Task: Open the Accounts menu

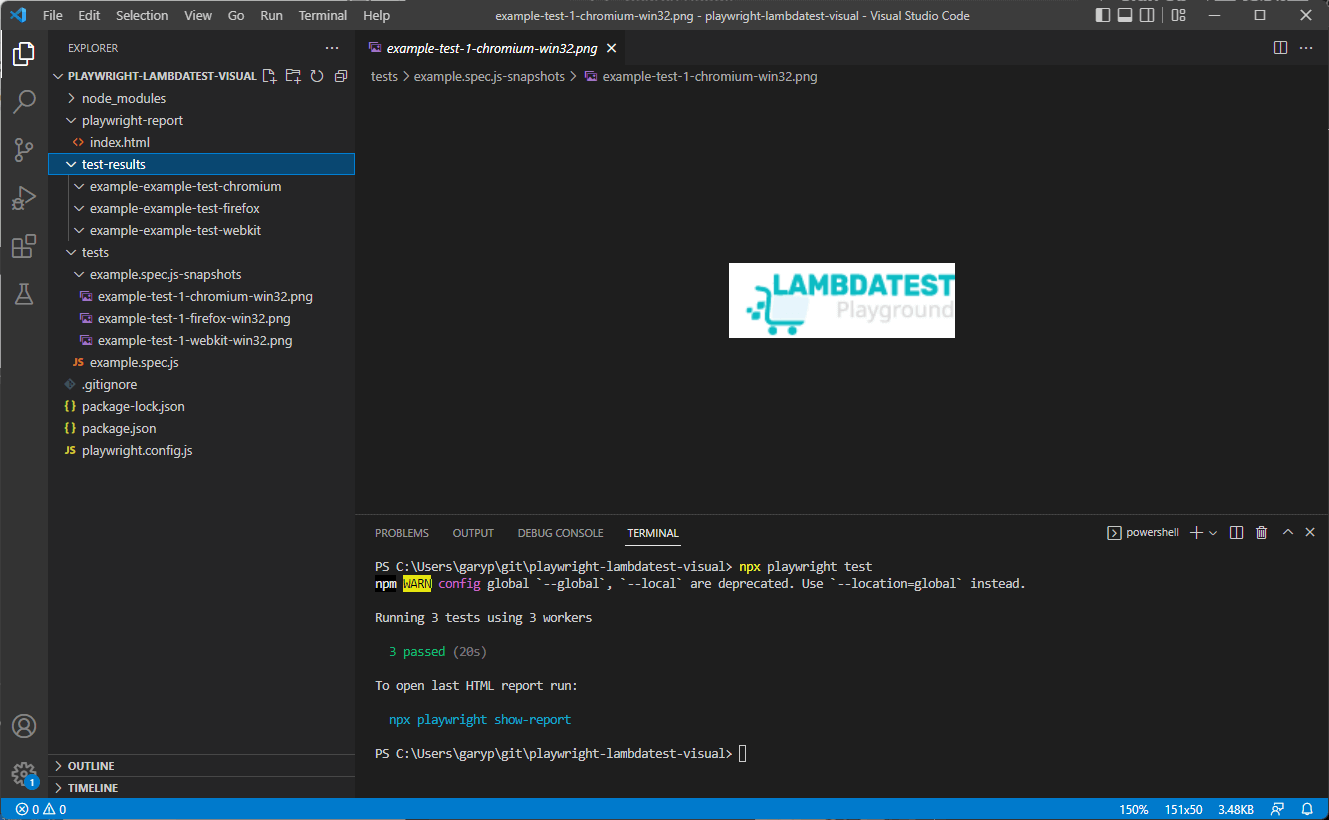Action: [24, 726]
